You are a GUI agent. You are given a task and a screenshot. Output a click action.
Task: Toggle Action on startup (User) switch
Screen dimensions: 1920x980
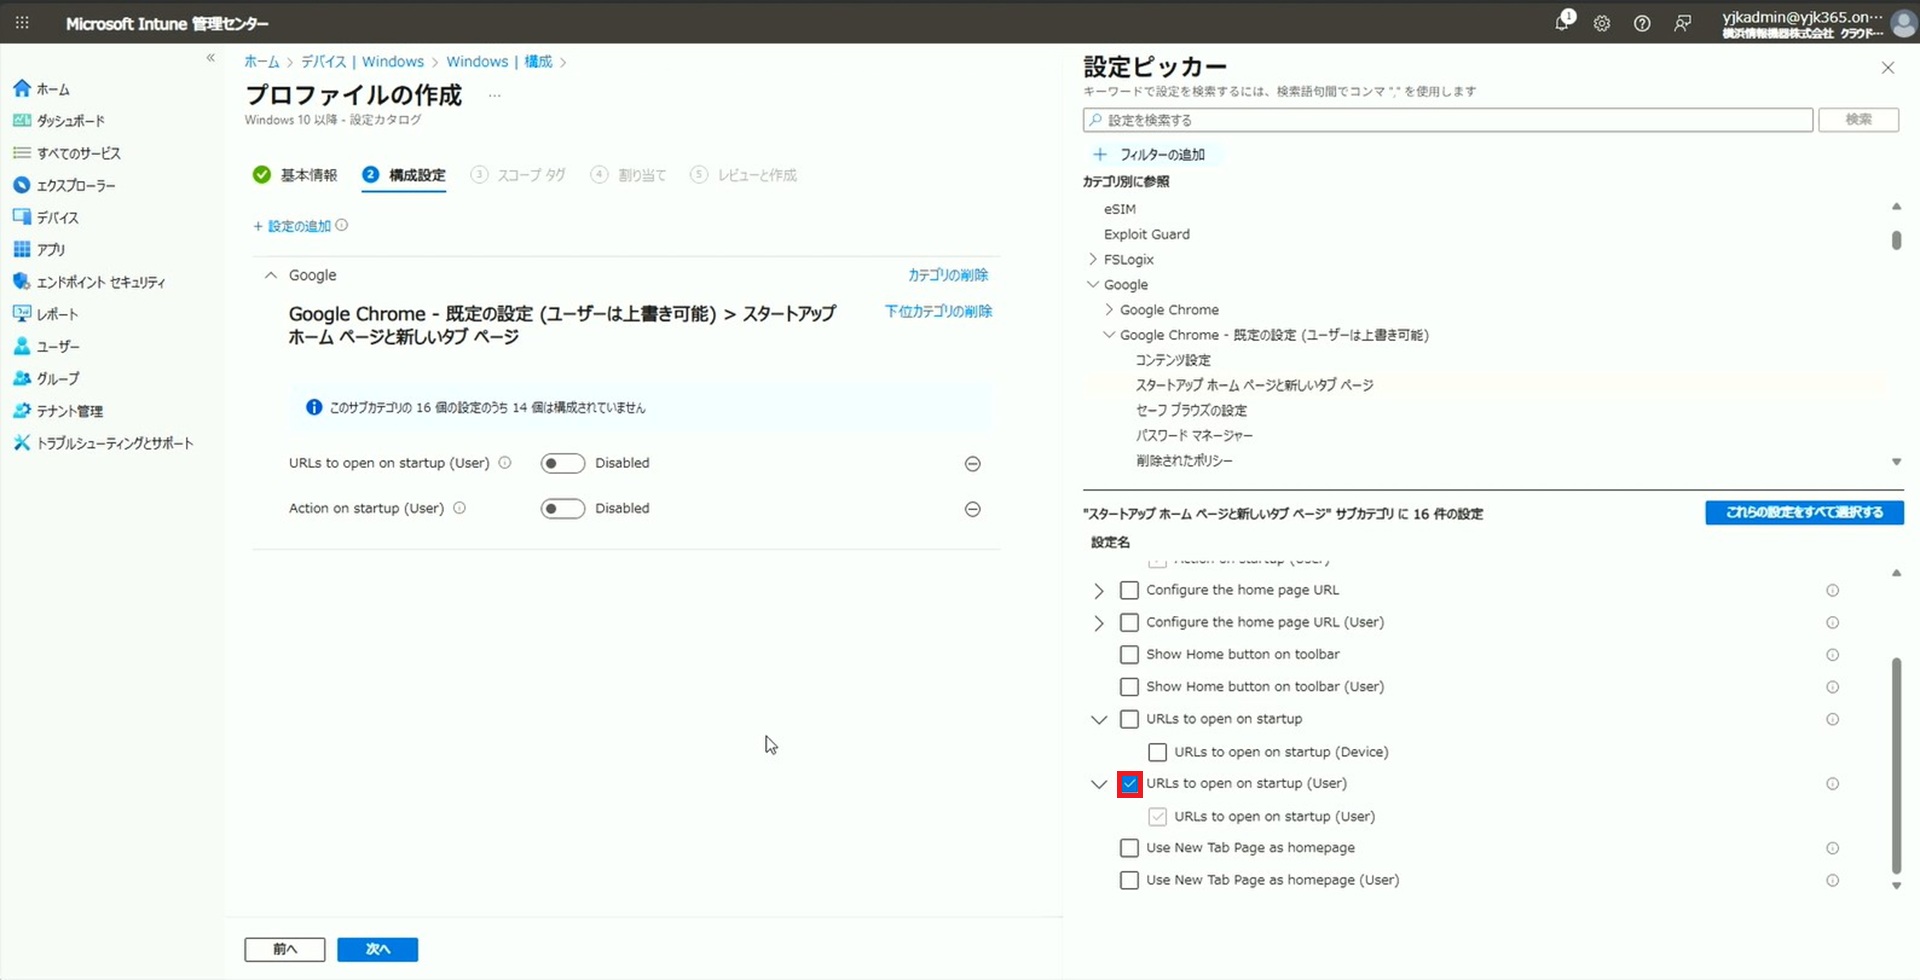pyautogui.click(x=562, y=509)
